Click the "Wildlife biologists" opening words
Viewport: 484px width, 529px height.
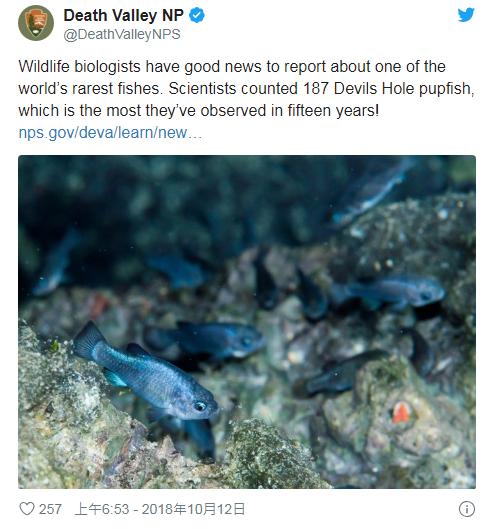point(79,66)
